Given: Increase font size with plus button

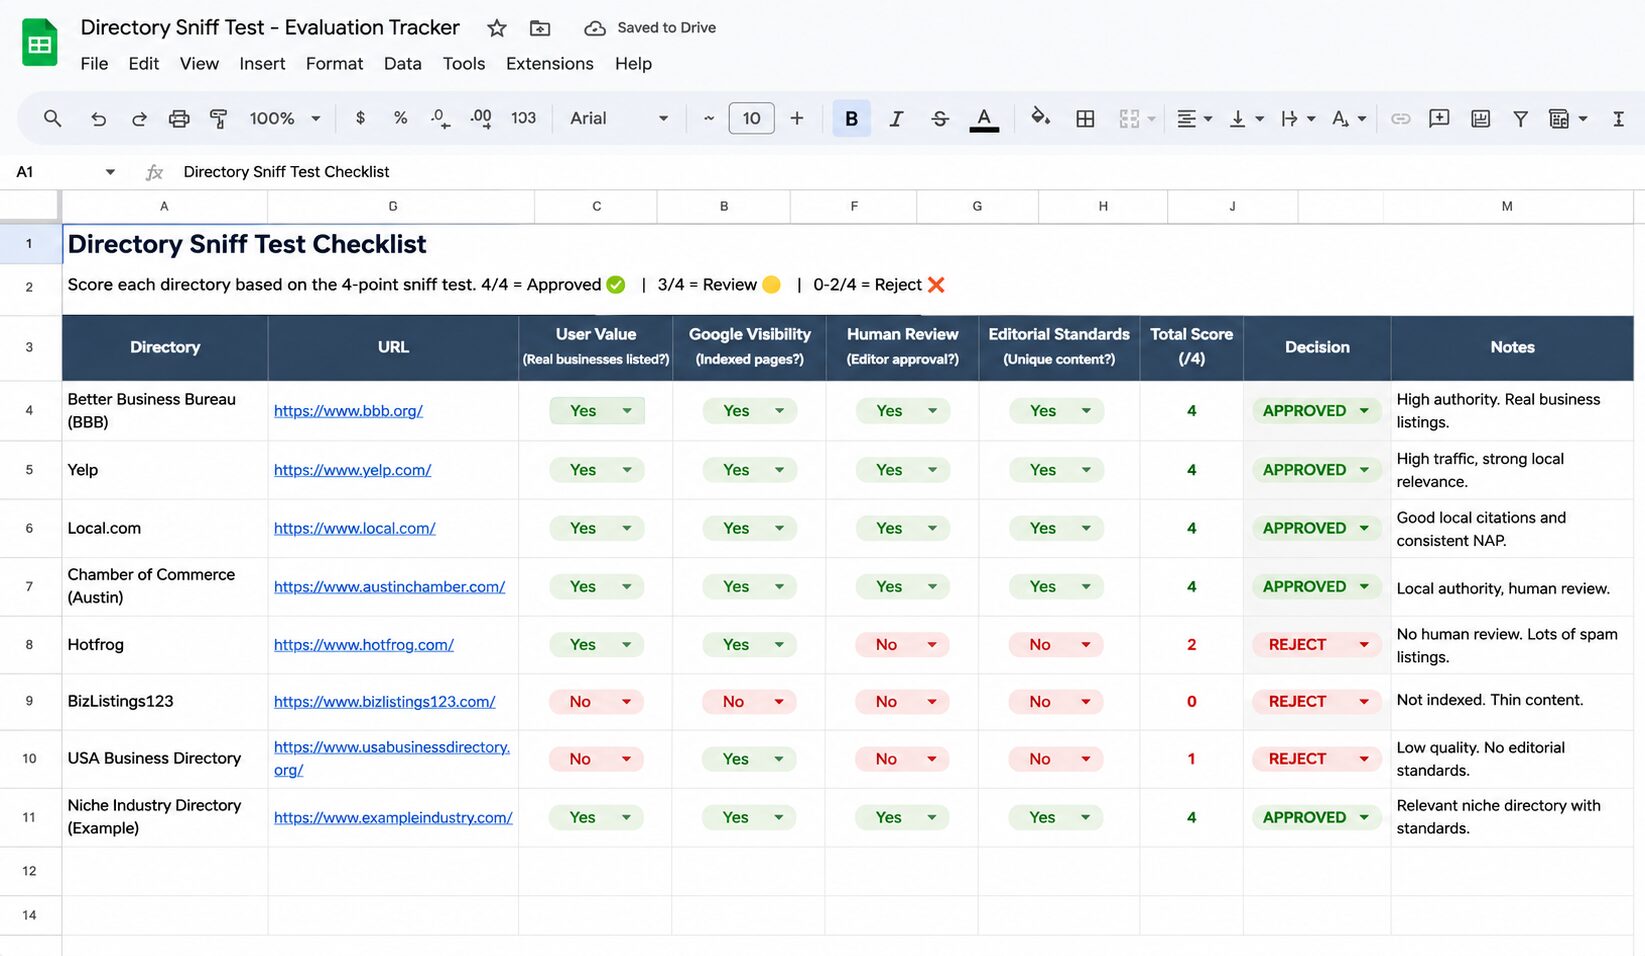Looking at the screenshot, I should click(797, 118).
